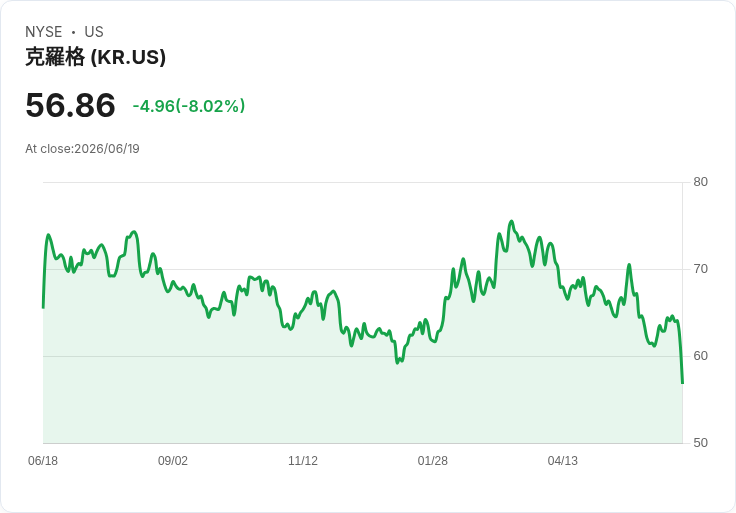The width and height of the screenshot is (736, 513).
Task: Click the 01/28 date axis label
Action: pos(432,461)
